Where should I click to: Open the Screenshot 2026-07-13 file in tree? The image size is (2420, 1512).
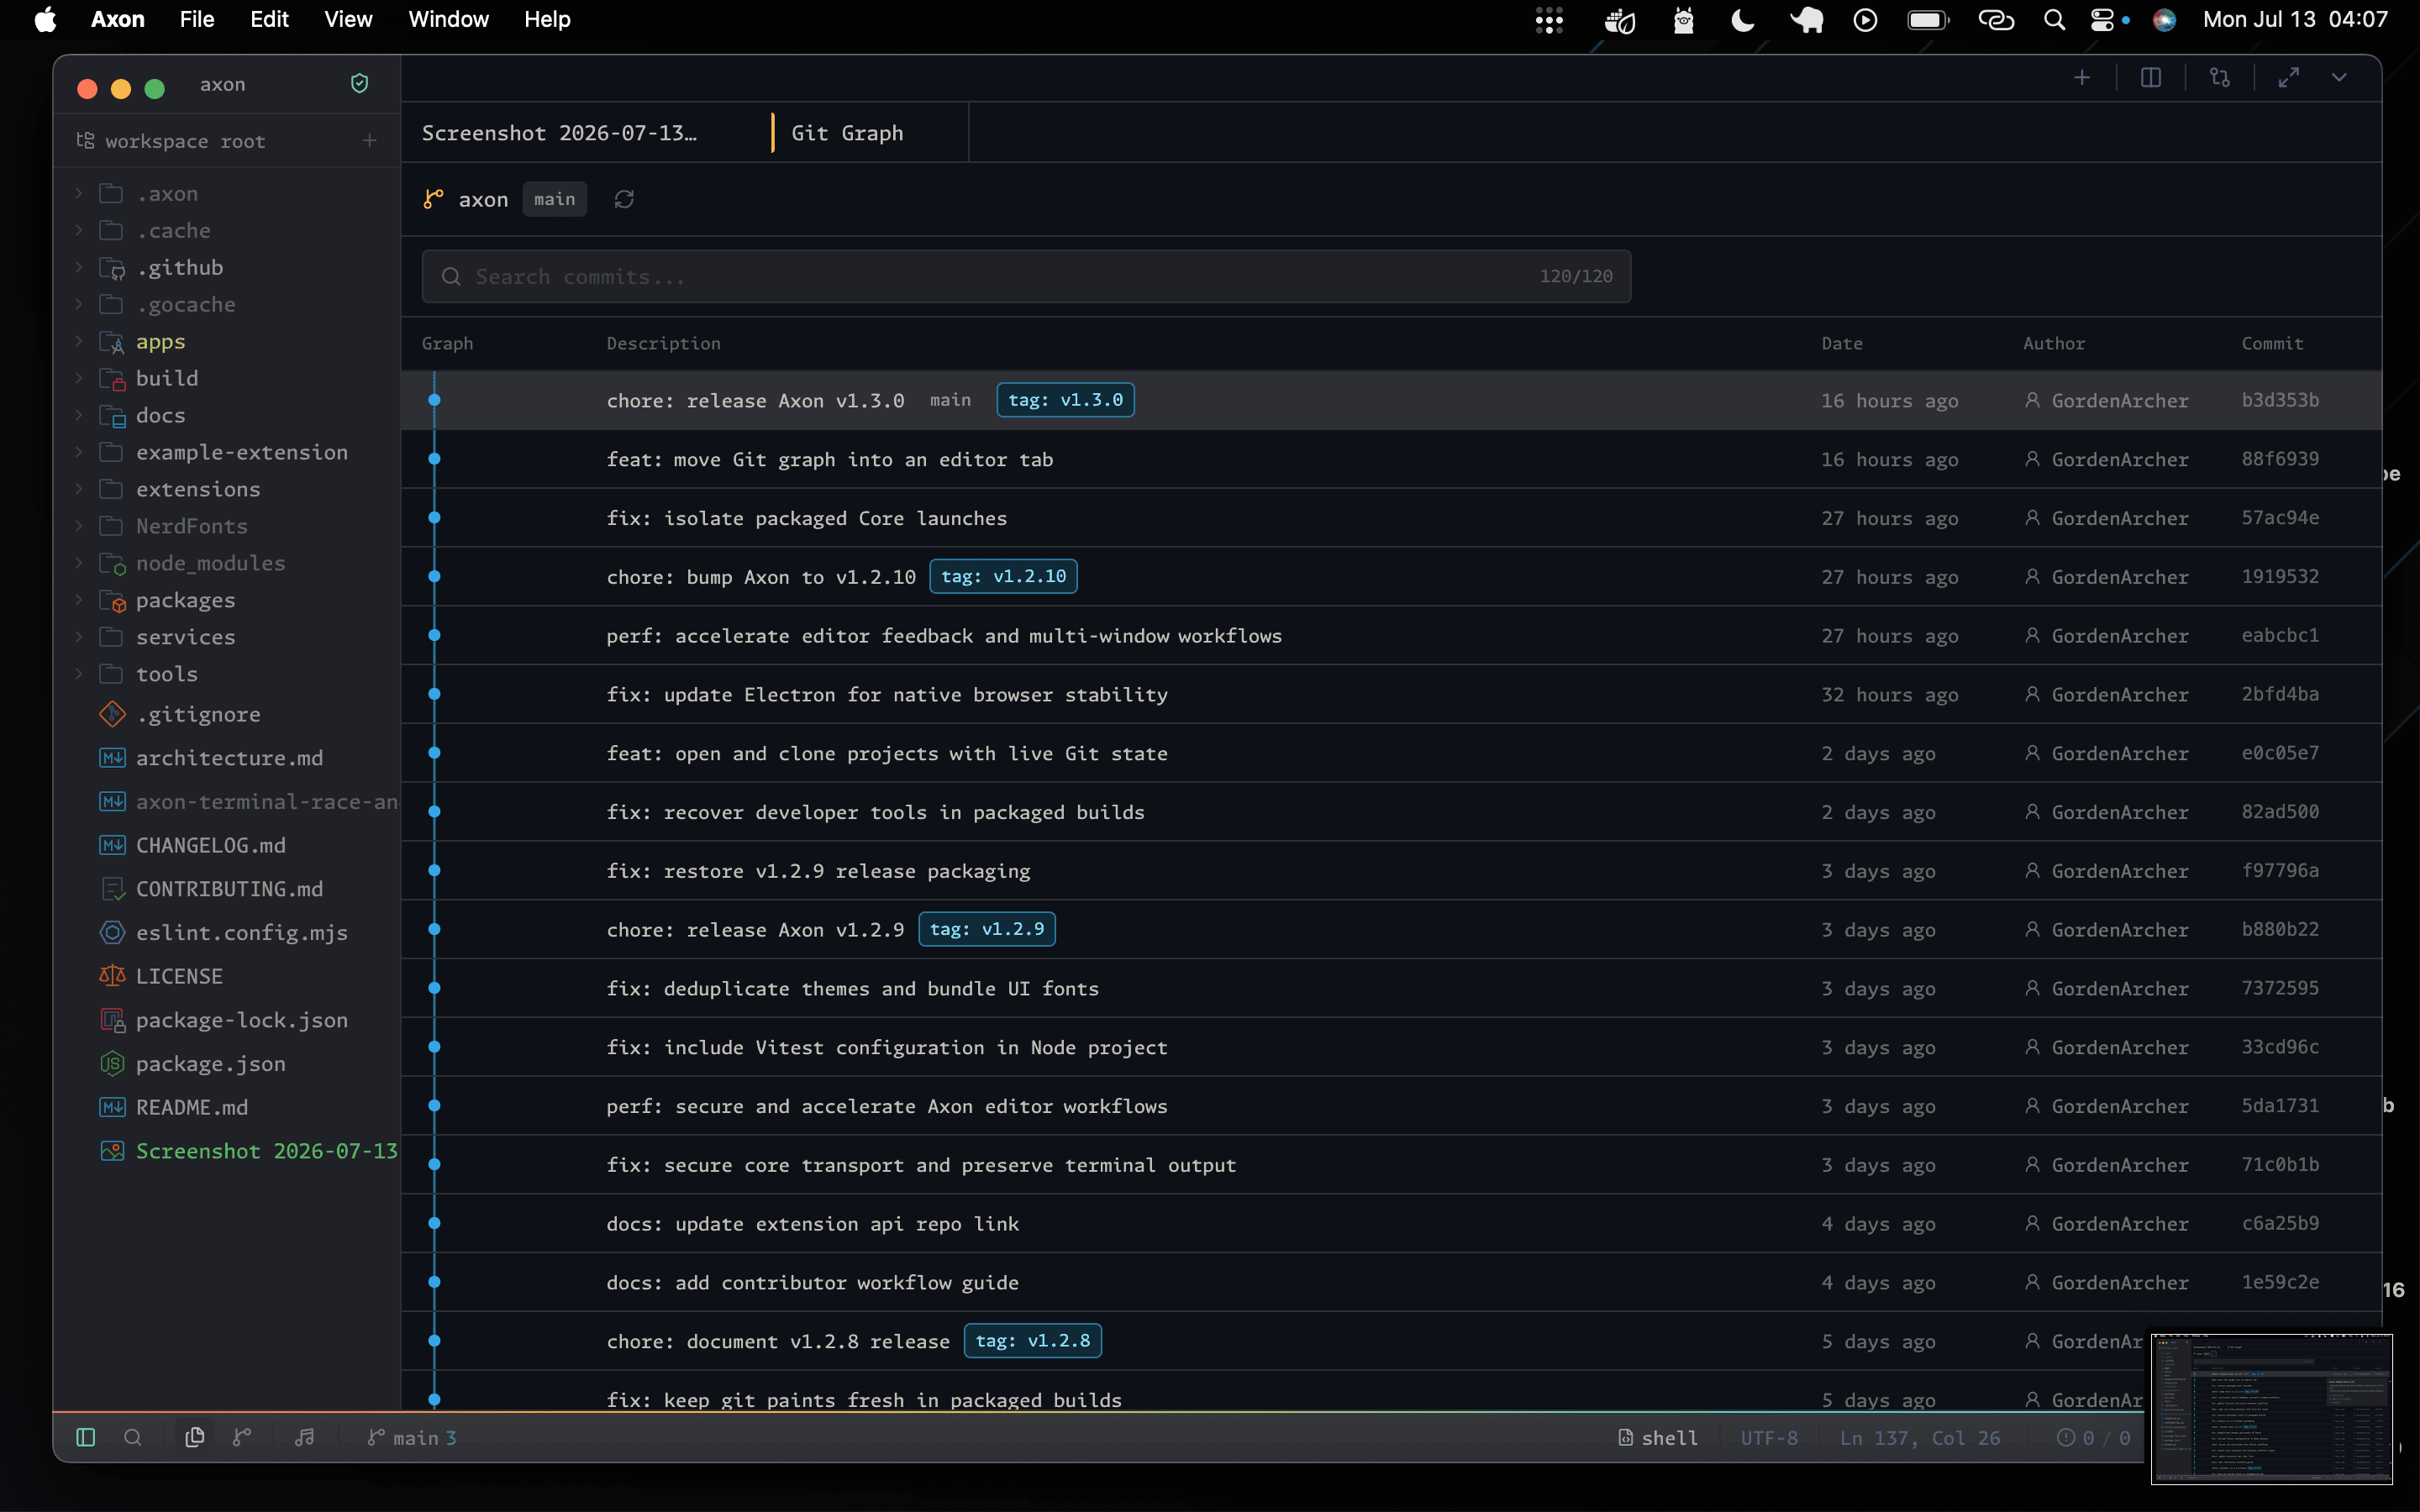pos(266,1151)
